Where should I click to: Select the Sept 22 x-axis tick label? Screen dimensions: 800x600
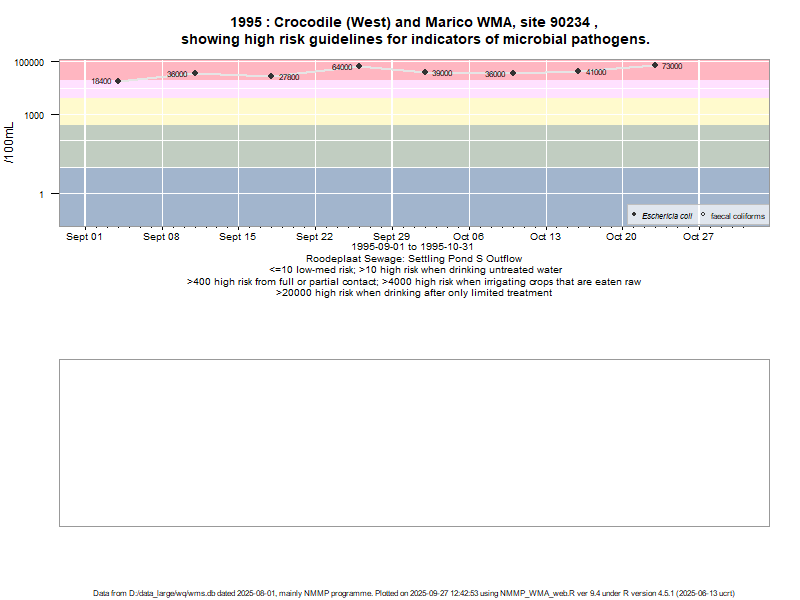click(x=314, y=237)
